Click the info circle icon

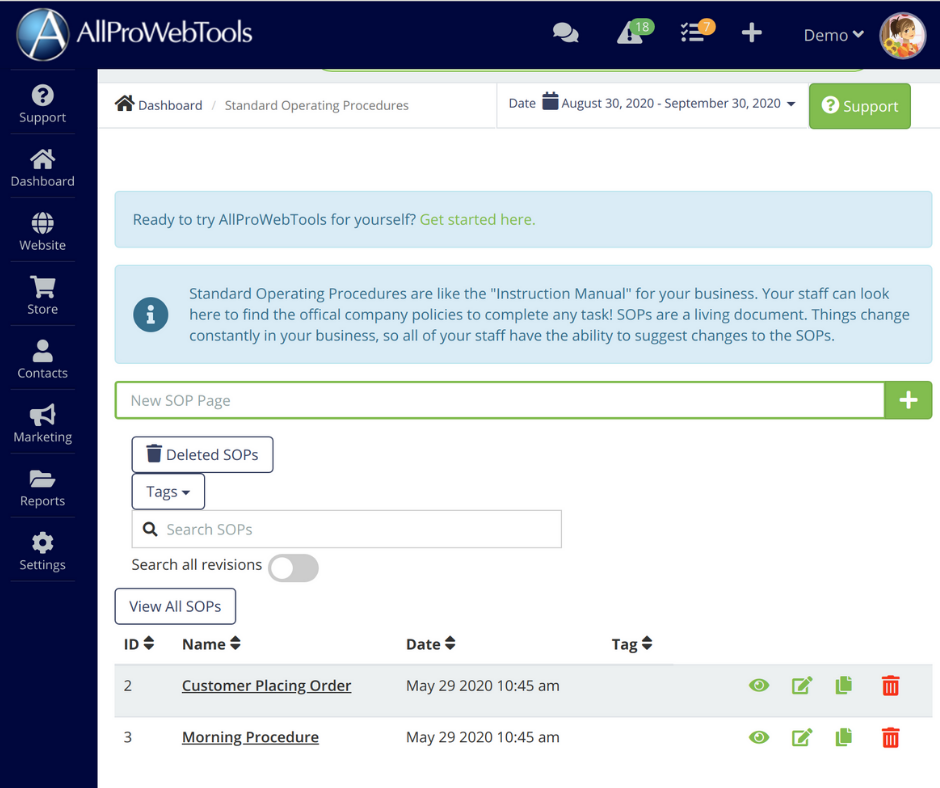coord(150,315)
